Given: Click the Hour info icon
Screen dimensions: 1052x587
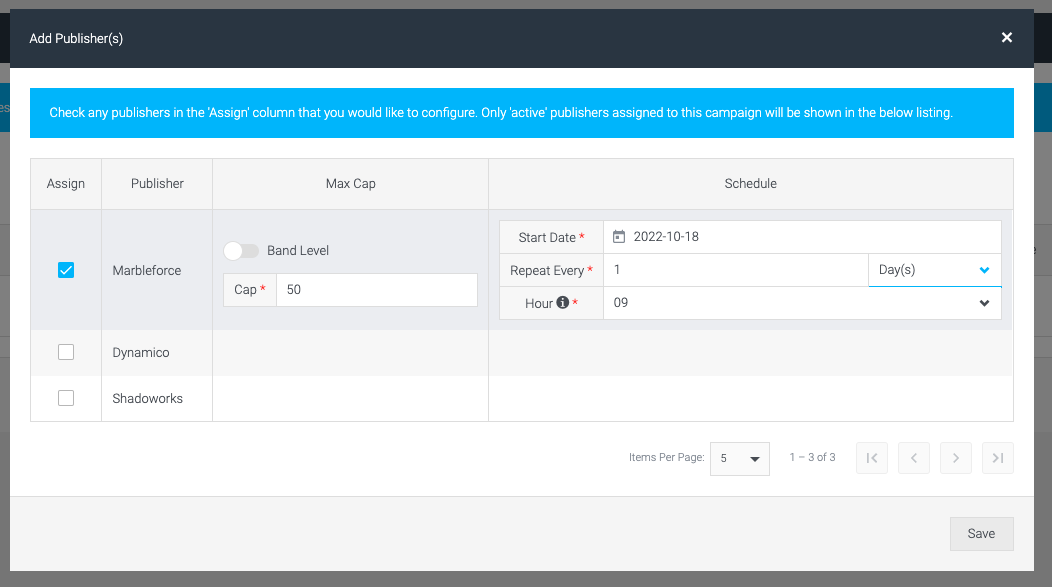Looking at the screenshot, I should [x=563, y=303].
